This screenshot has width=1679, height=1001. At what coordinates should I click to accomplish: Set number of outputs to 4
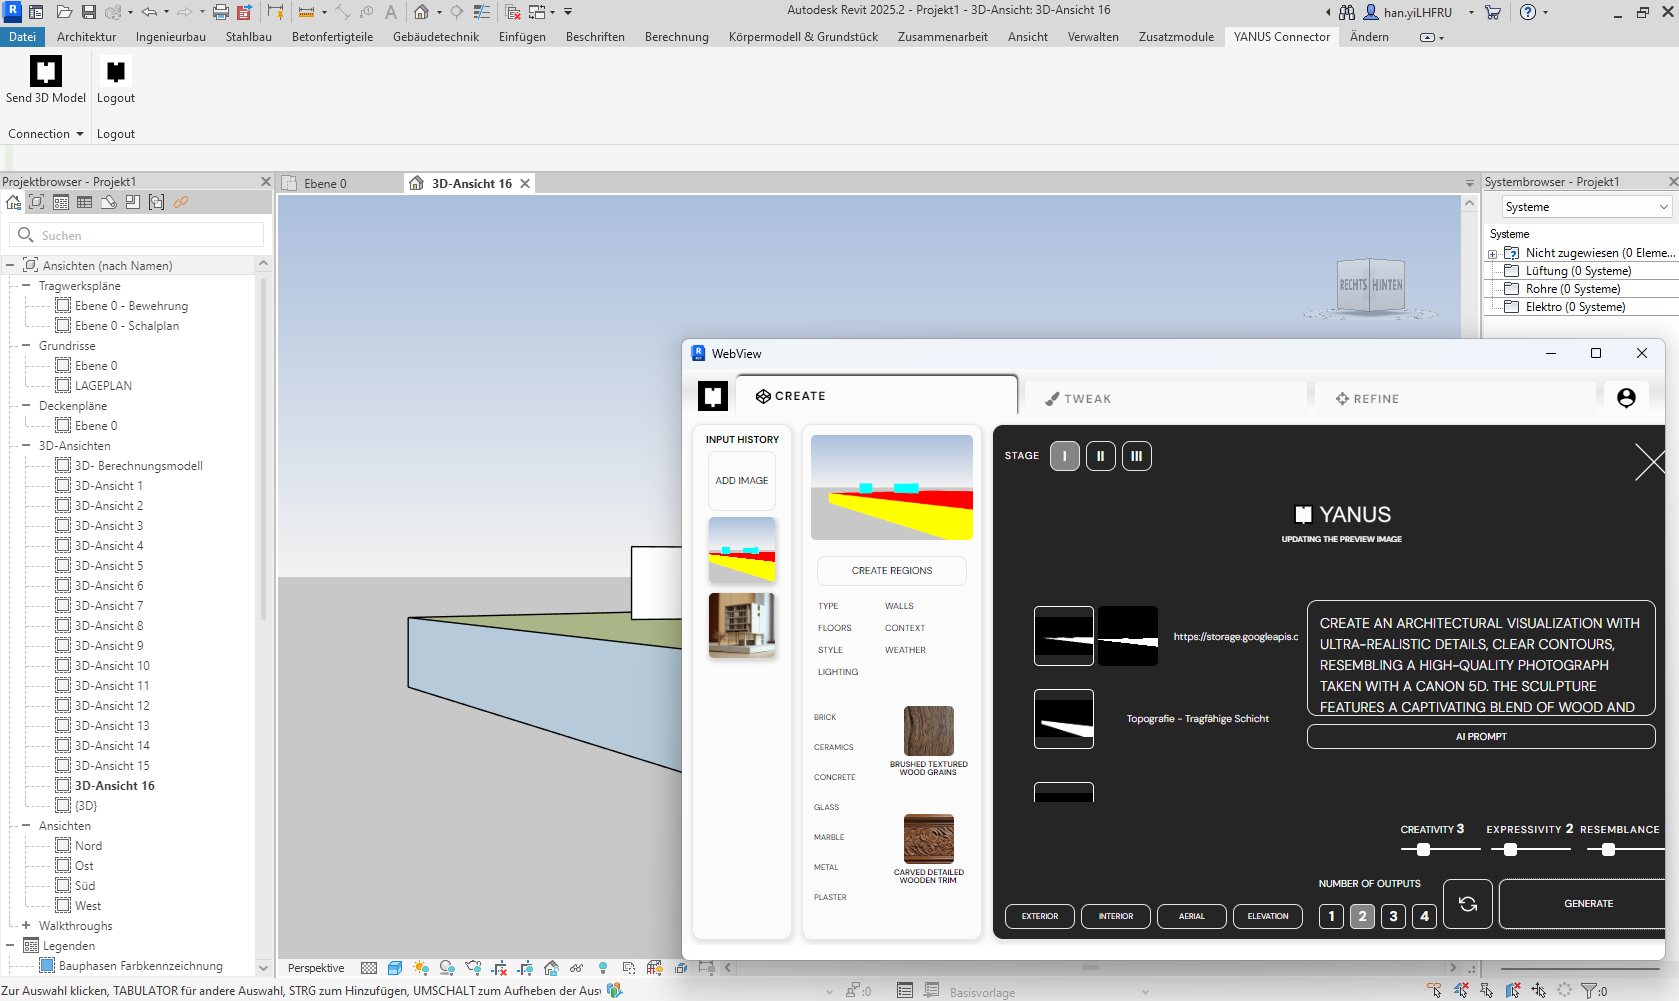point(1425,916)
